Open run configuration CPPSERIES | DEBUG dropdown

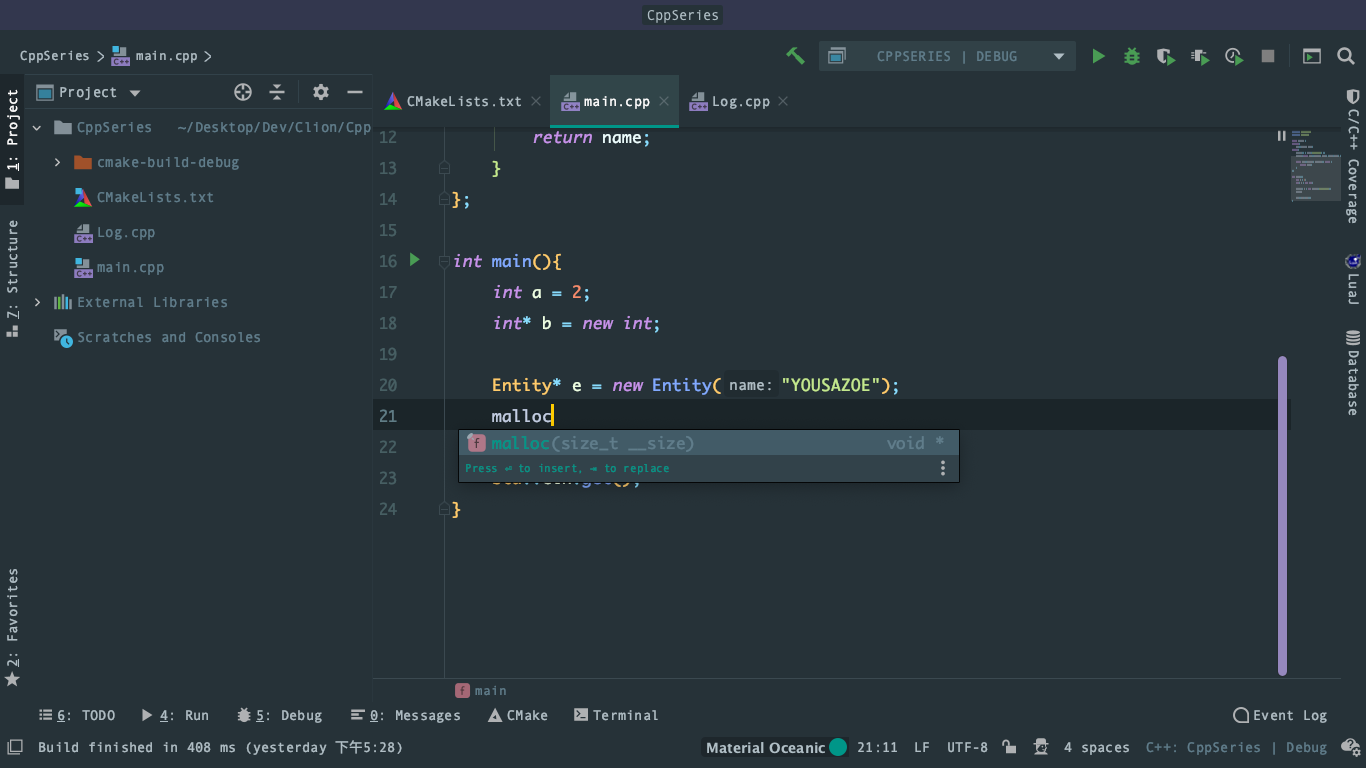pos(947,56)
